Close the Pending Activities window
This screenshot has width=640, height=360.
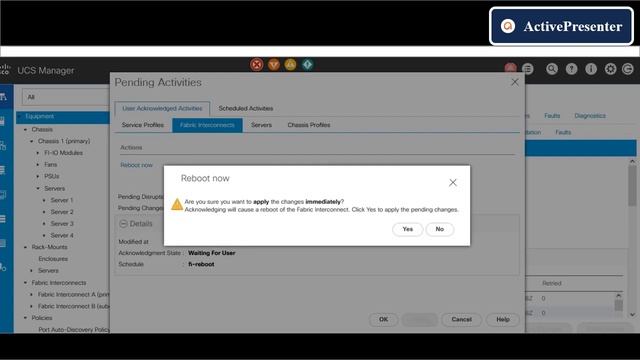[515, 82]
